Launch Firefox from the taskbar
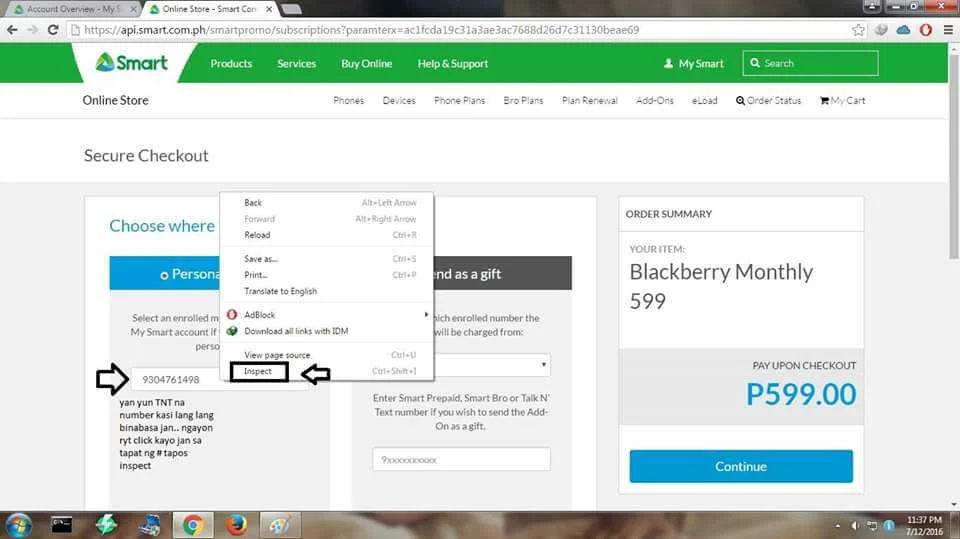Image resolution: width=960 pixels, height=539 pixels. (x=236, y=525)
